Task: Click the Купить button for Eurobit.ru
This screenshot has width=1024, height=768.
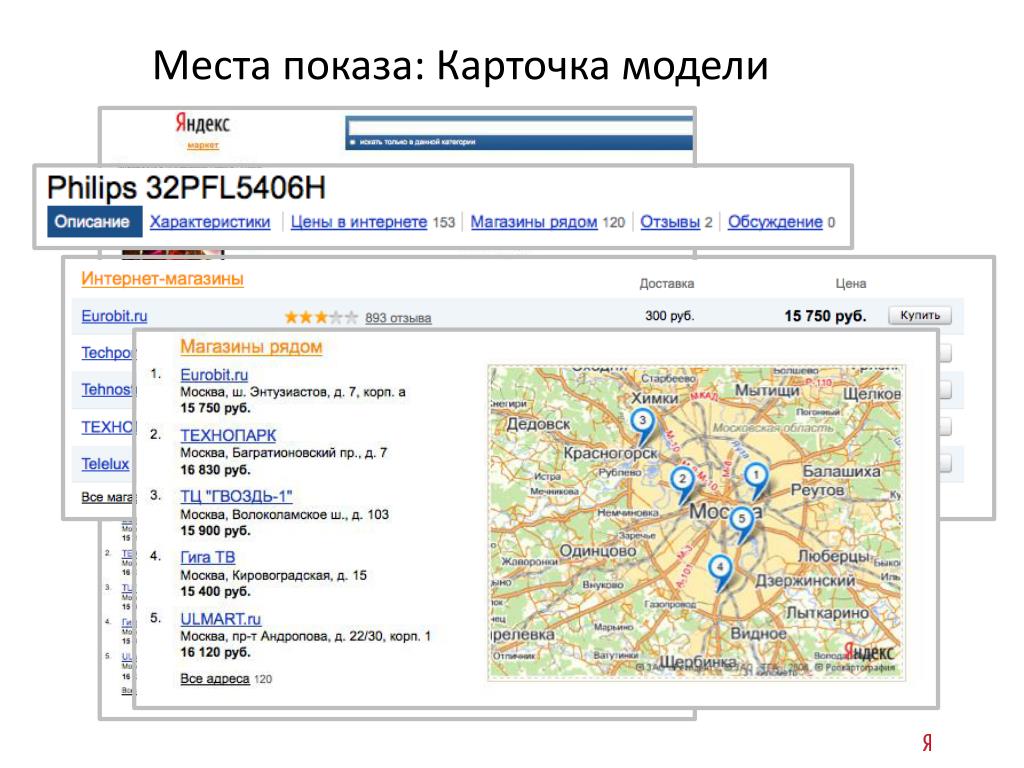Action: 920,315
